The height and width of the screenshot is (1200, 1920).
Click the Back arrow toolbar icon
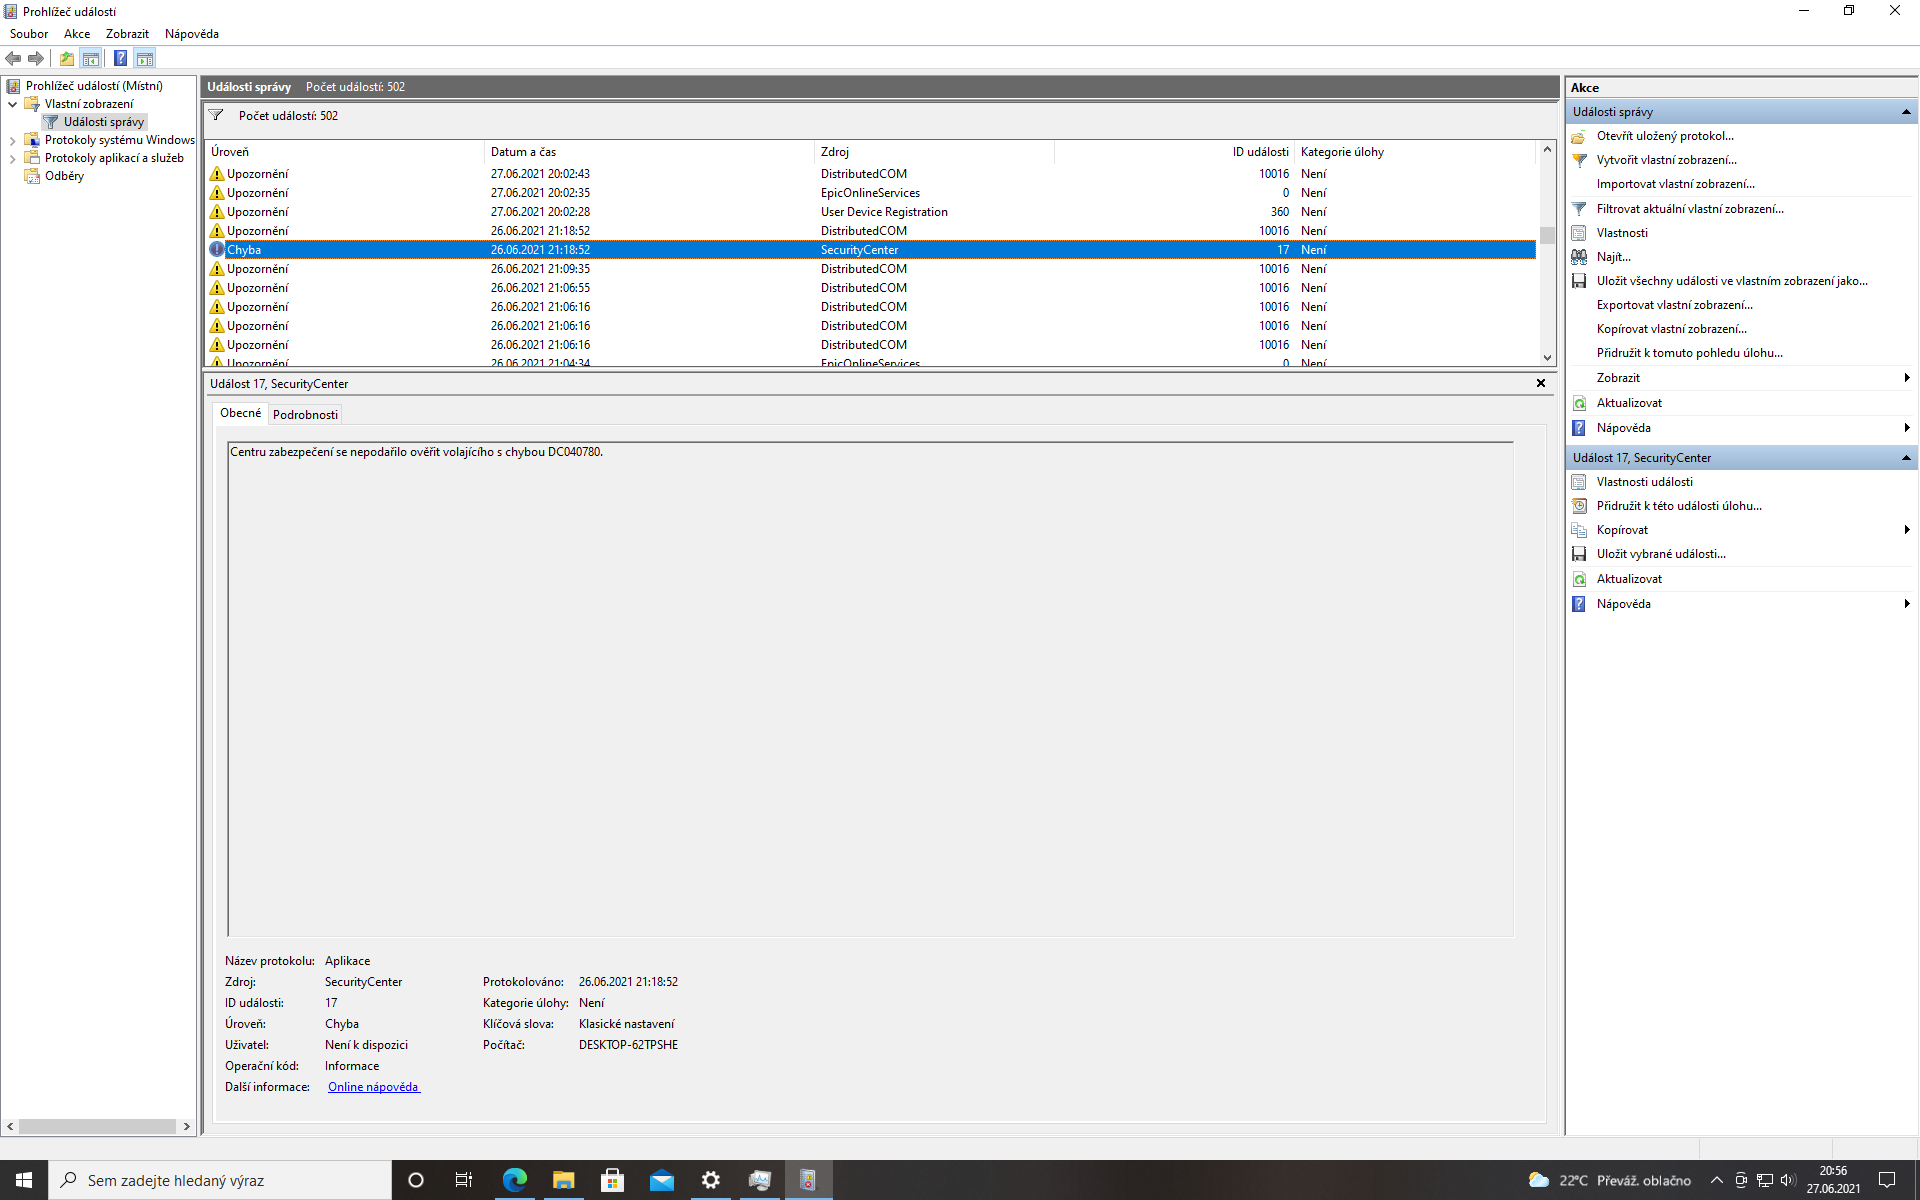pos(13,58)
